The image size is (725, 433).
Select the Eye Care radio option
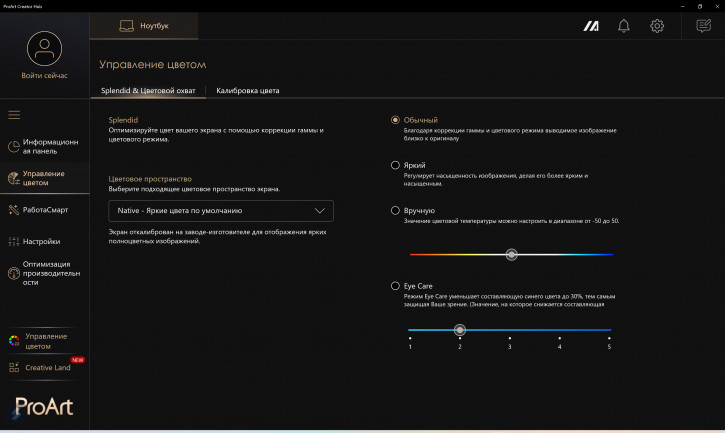click(x=395, y=286)
